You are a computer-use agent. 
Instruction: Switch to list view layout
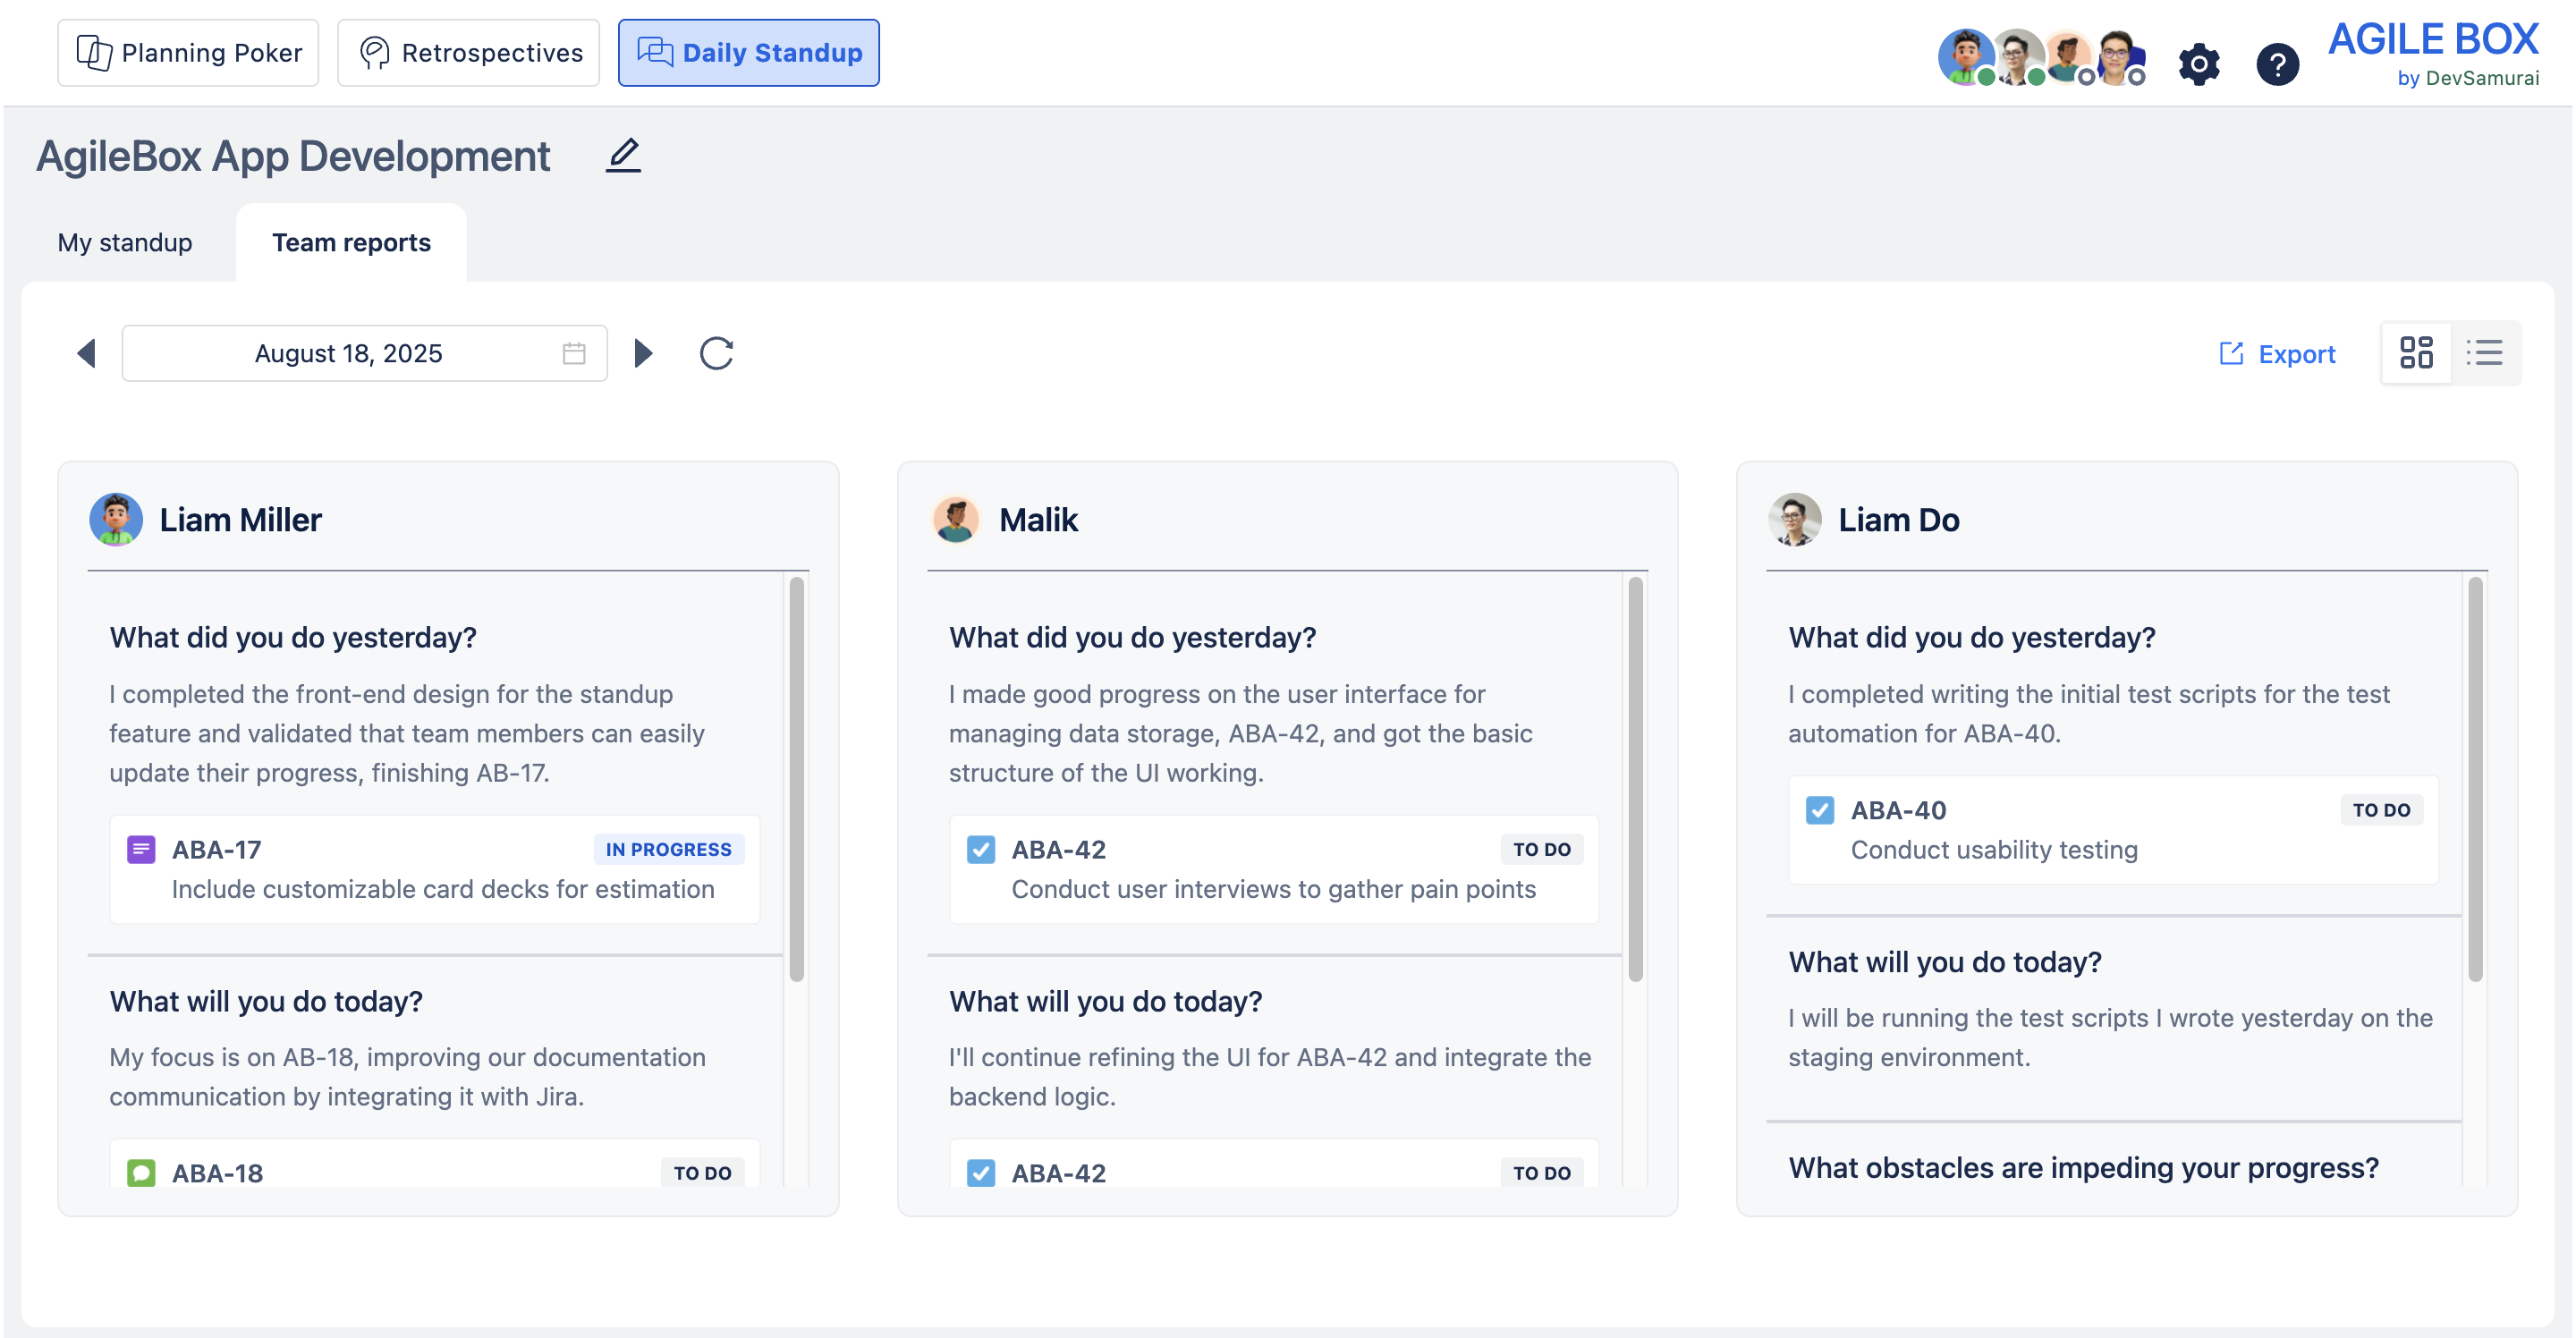click(2484, 353)
